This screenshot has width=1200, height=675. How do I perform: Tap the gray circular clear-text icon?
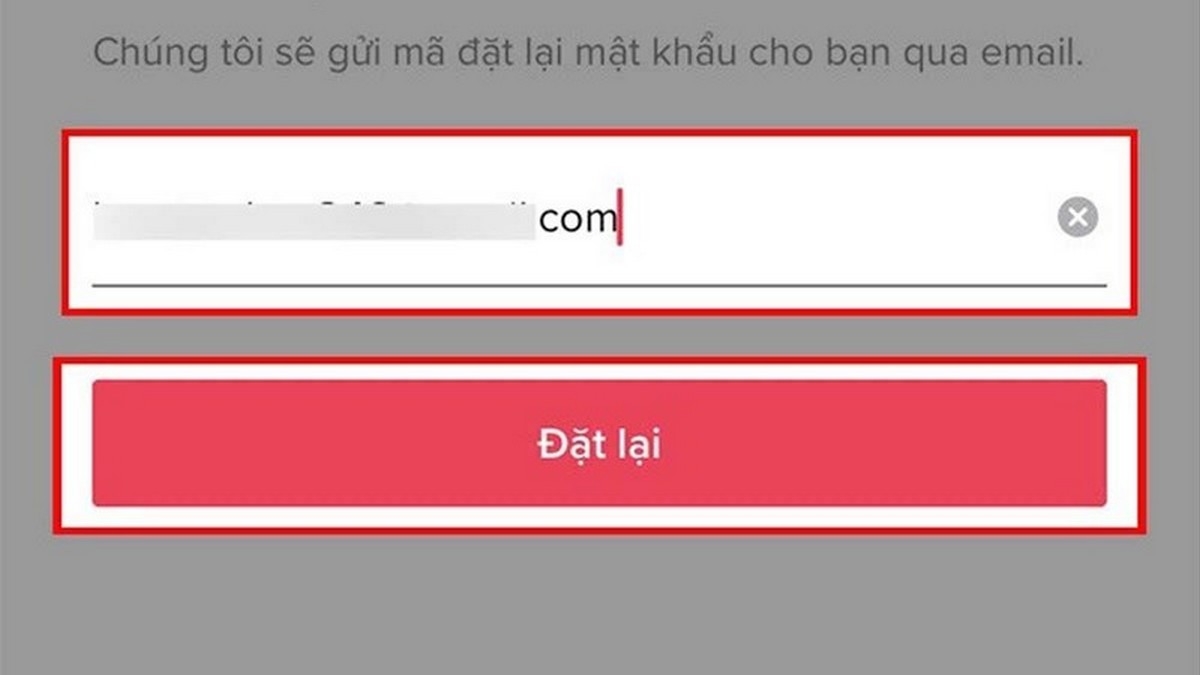pyautogui.click(x=1078, y=217)
